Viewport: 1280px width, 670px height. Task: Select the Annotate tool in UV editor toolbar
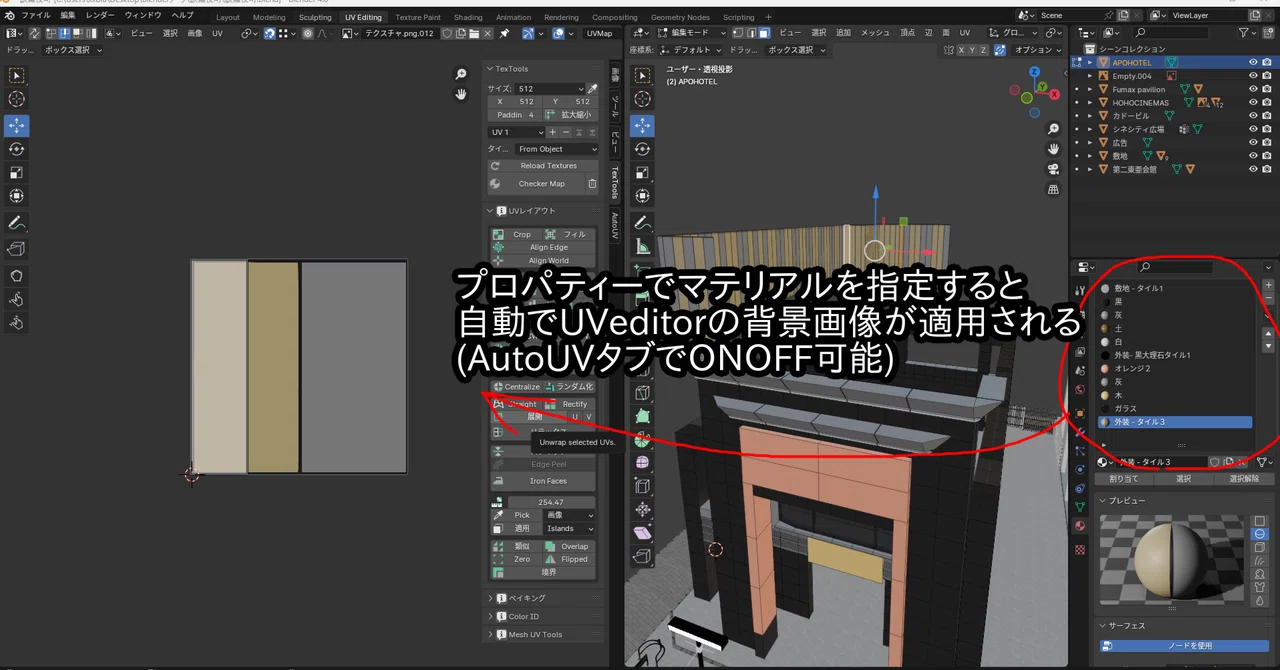16,222
